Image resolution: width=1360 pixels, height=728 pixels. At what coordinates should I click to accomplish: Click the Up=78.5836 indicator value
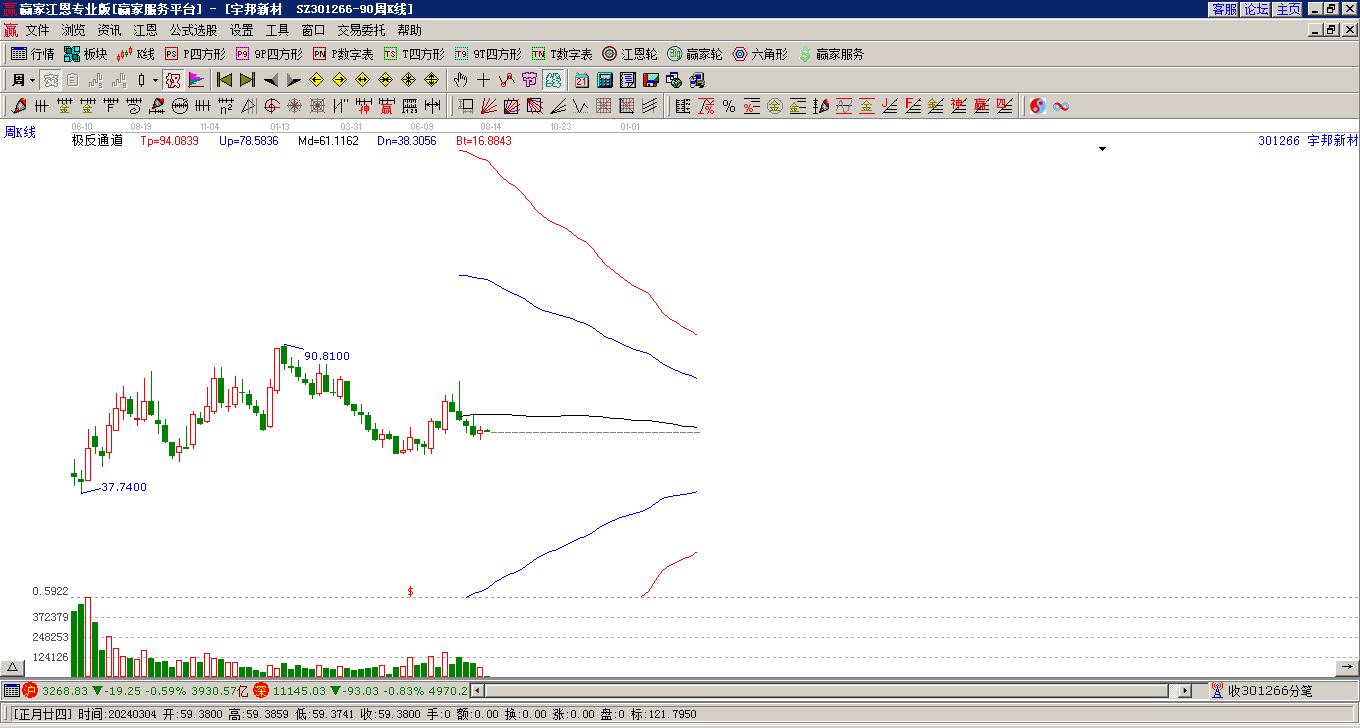(x=248, y=141)
